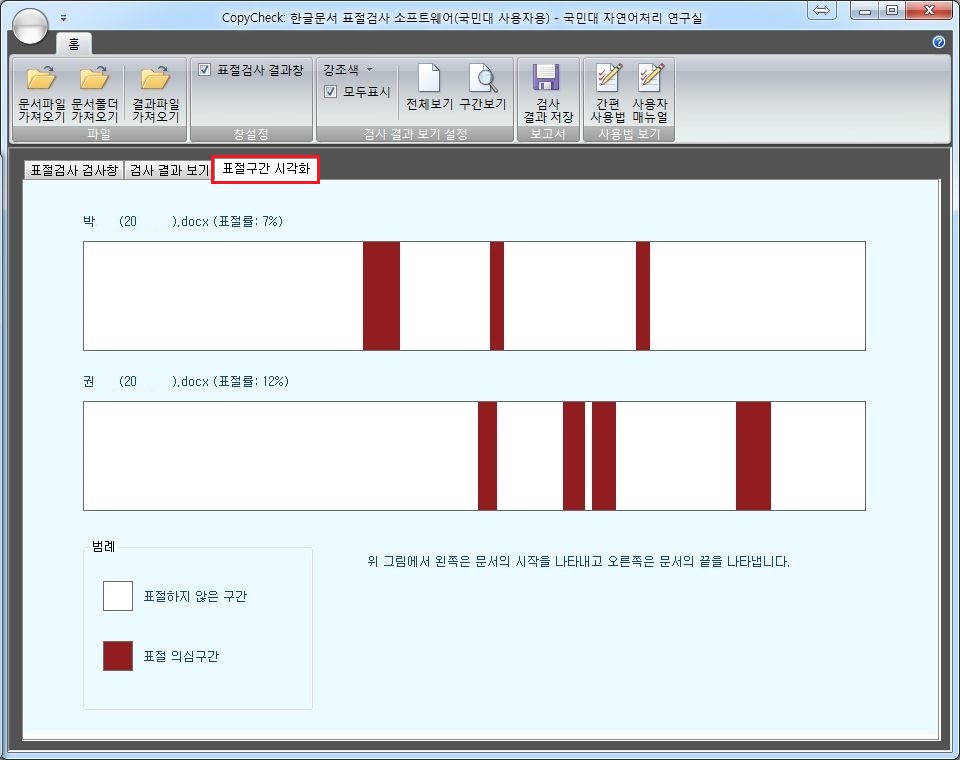The image size is (960, 760).
Task: Open the quick access toolbar dropdown arrow
Action: [x=64, y=18]
